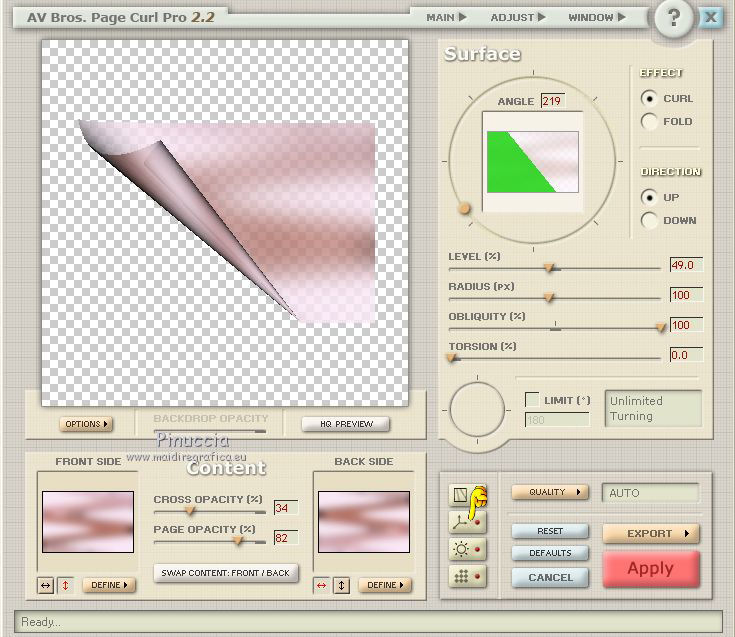Click the OBLIQUITY slider handle
735x637 pixels.
pos(661,328)
